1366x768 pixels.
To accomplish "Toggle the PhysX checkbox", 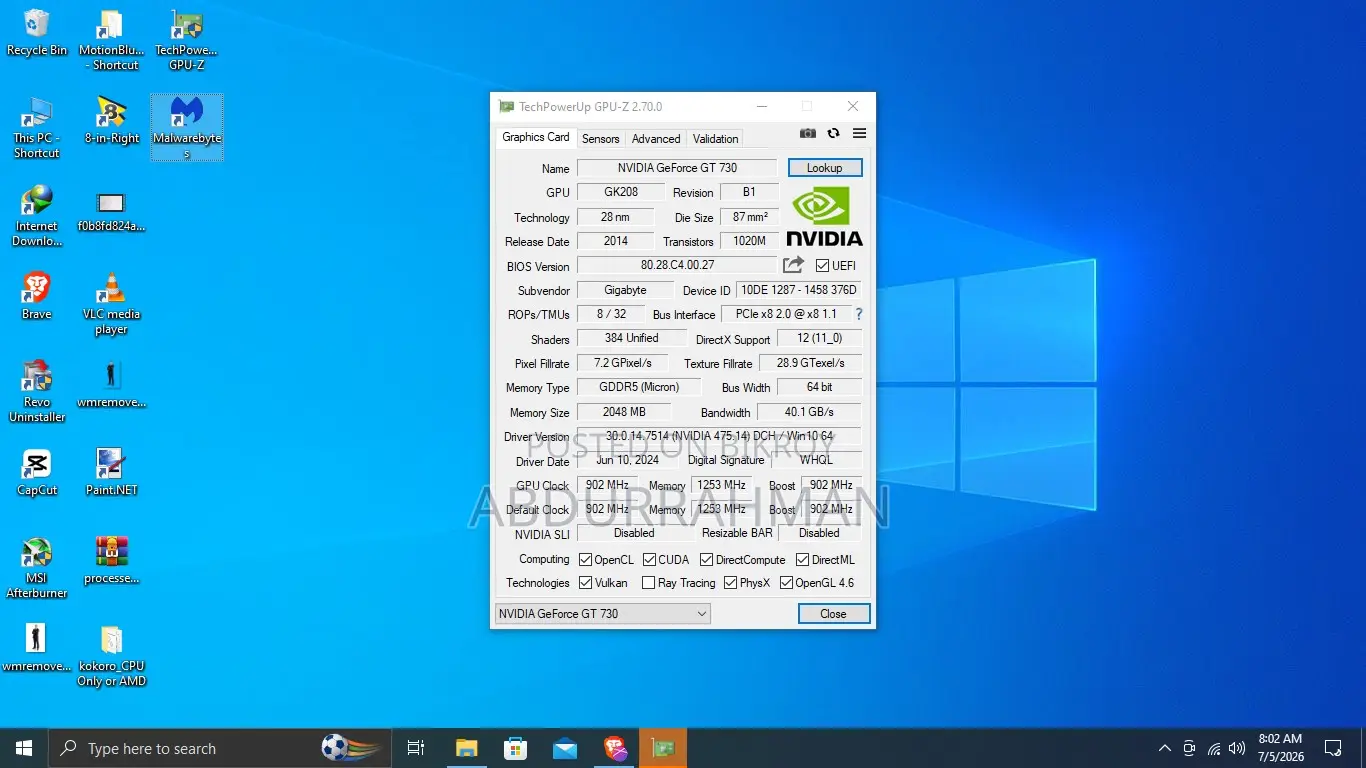I will tap(730, 583).
